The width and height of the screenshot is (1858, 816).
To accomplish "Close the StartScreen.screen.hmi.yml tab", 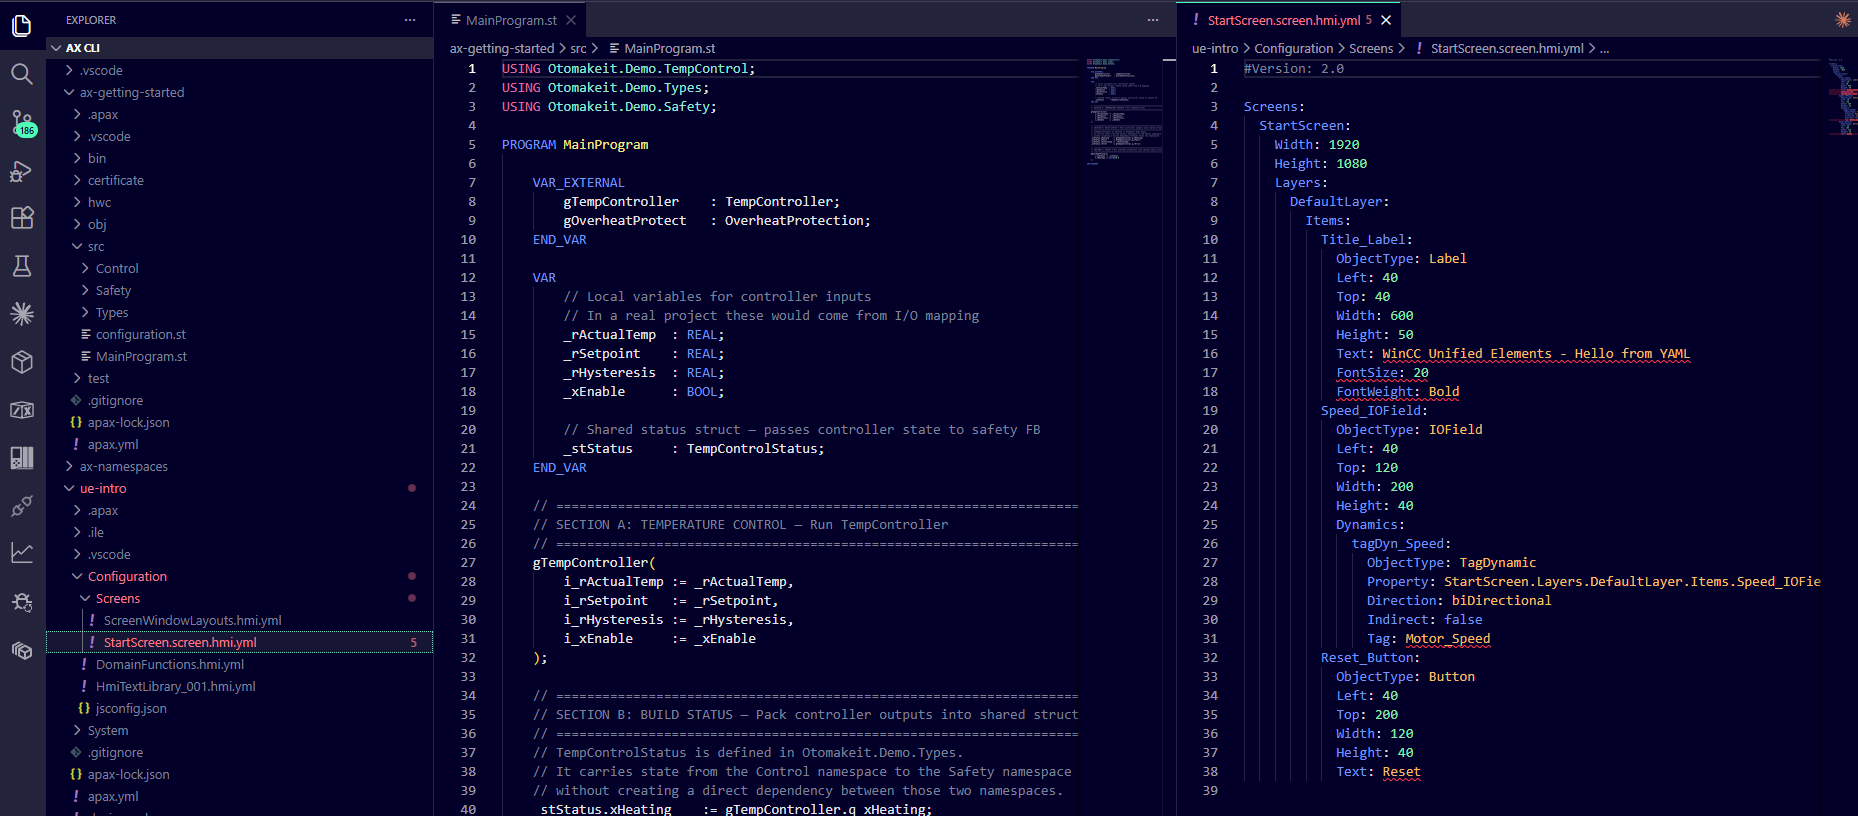I will [1386, 20].
